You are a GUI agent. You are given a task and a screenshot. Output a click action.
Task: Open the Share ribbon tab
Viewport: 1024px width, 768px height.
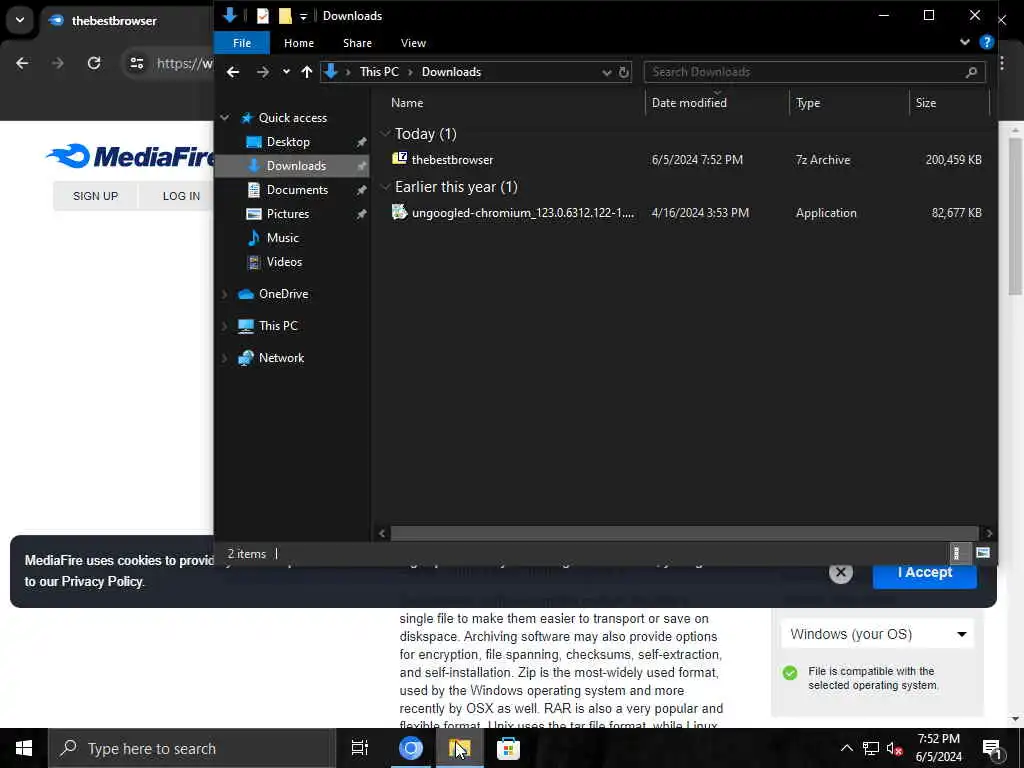click(357, 43)
